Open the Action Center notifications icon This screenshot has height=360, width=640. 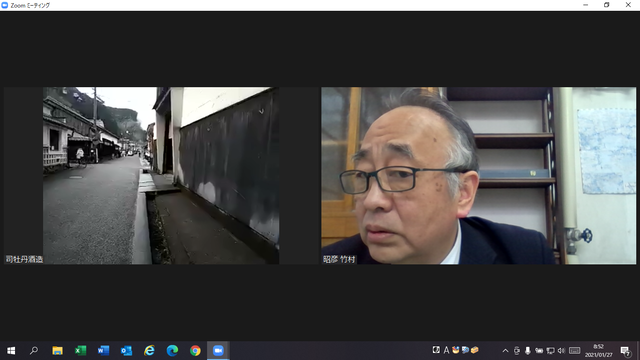625,351
